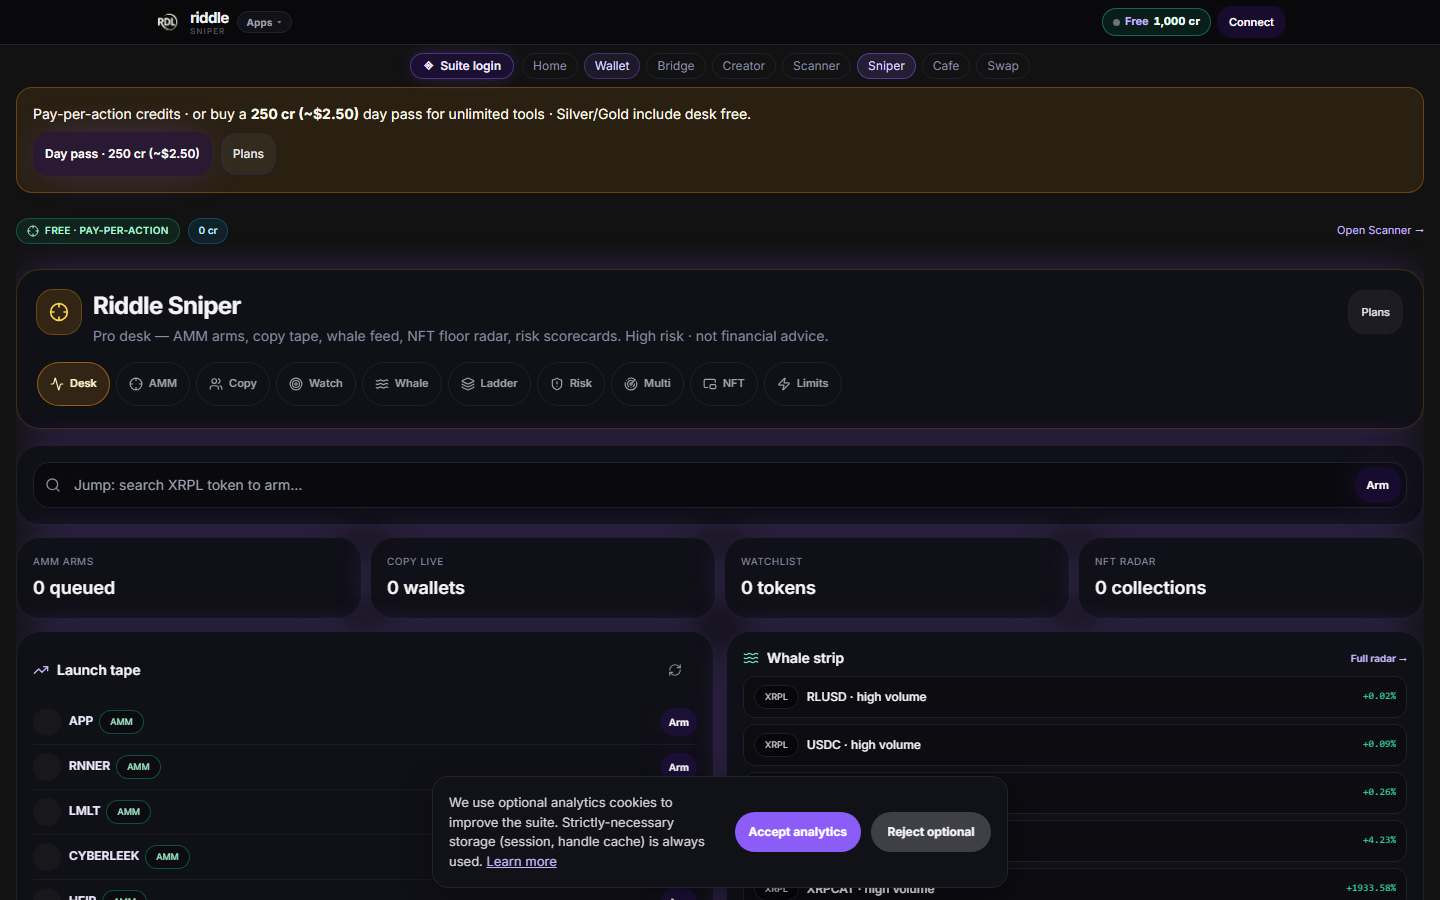Viewport: 1440px width, 900px height.
Task: Click AMM tag next to CYBERLEEK
Action: (x=167, y=857)
